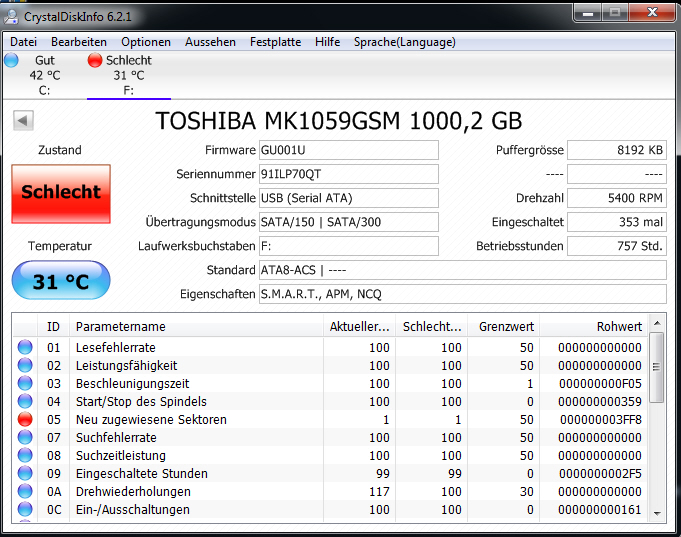This screenshot has height=537, width=681.
Task: Click blue status icon for Drehwiederholungen
Action: [x=25, y=491]
